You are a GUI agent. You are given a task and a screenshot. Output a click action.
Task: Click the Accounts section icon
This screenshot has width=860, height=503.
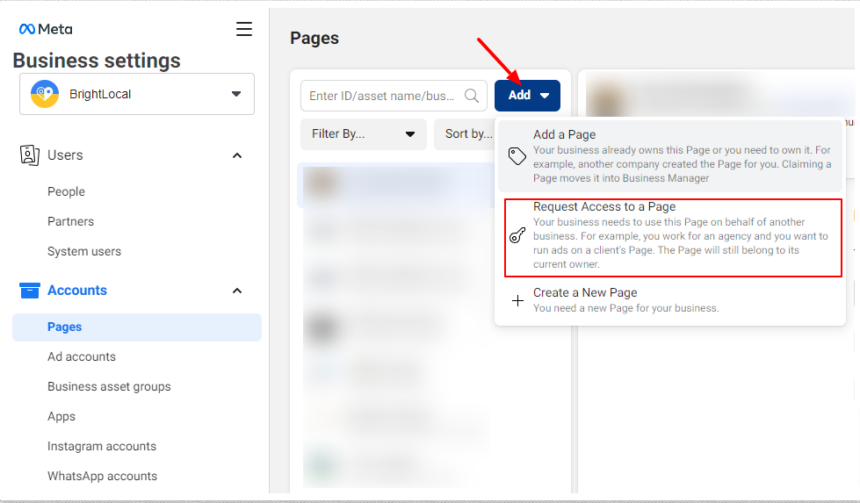[x=30, y=290]
